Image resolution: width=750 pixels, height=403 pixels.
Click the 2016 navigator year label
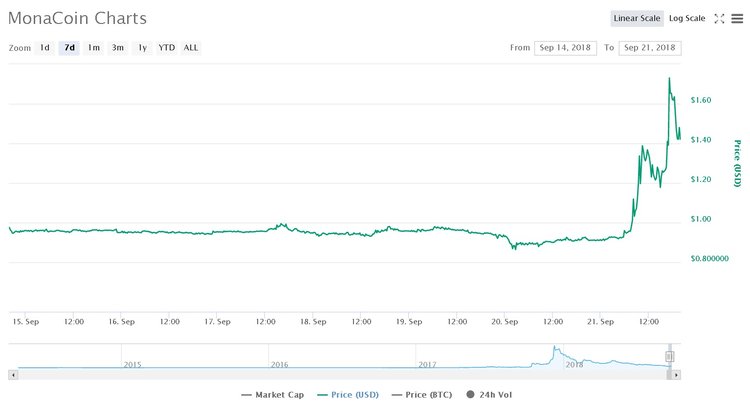click(279, 364)
